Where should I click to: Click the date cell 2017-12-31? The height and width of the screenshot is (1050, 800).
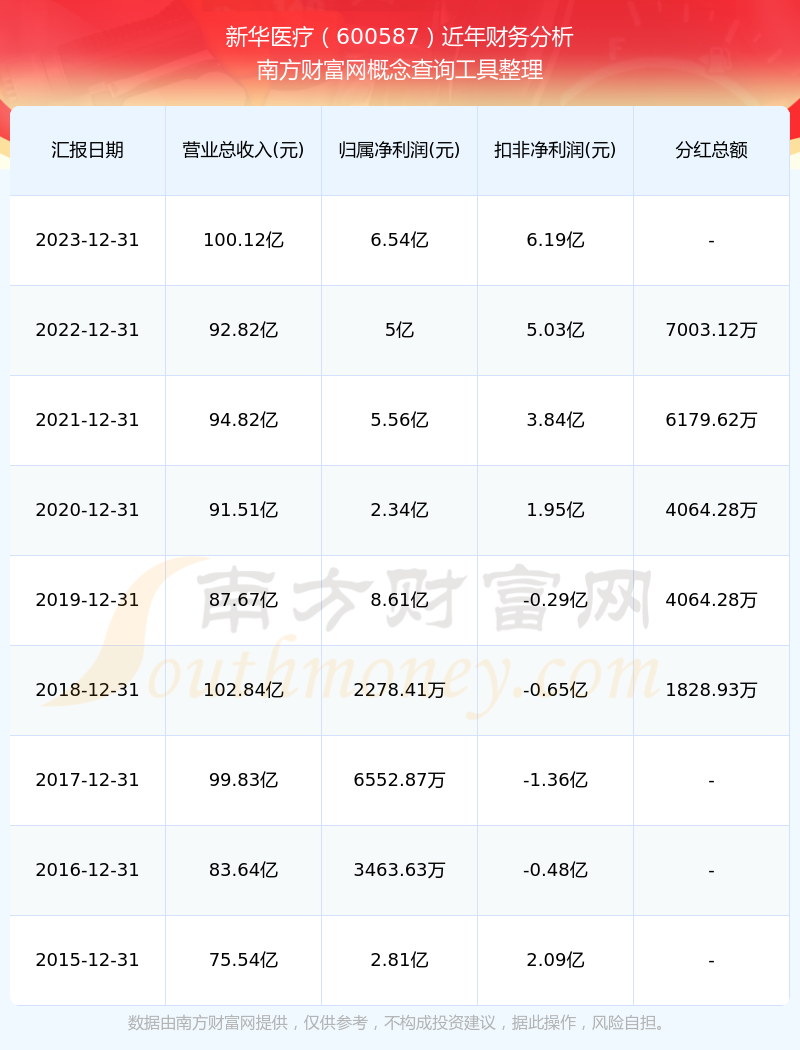coord(88,780)
